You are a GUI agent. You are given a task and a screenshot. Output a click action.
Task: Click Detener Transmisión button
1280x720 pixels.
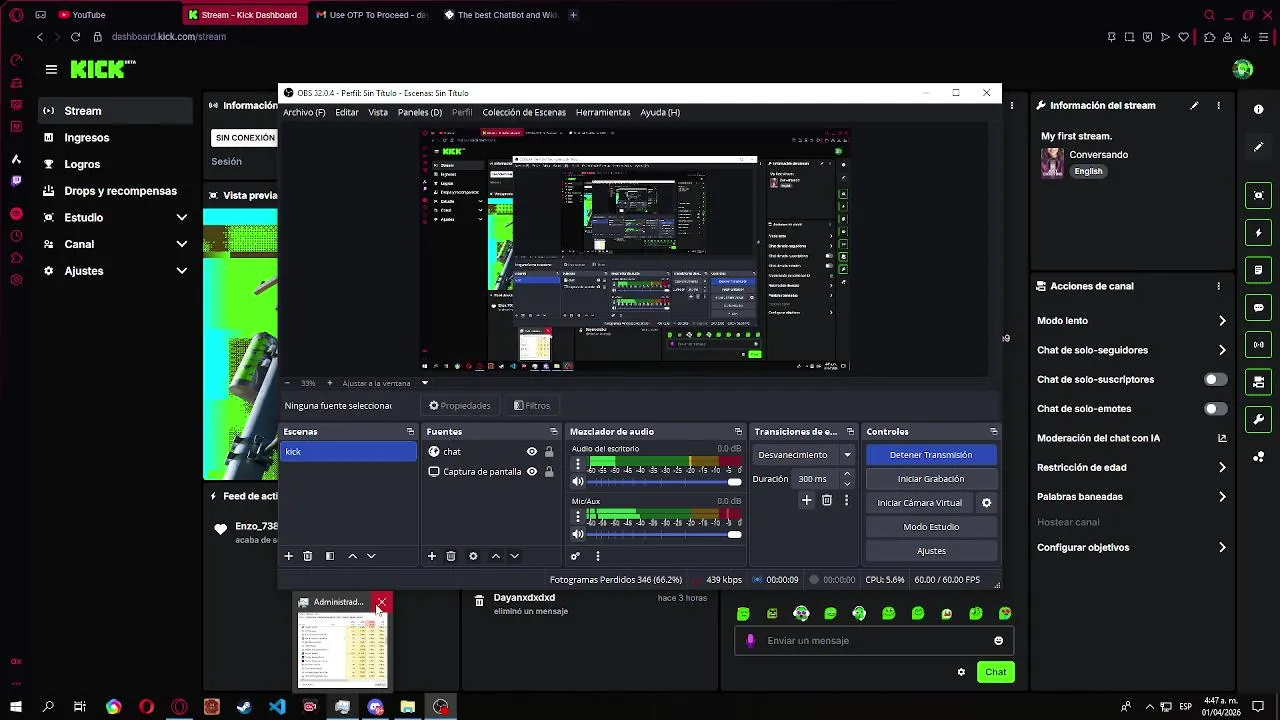[931, 455]
